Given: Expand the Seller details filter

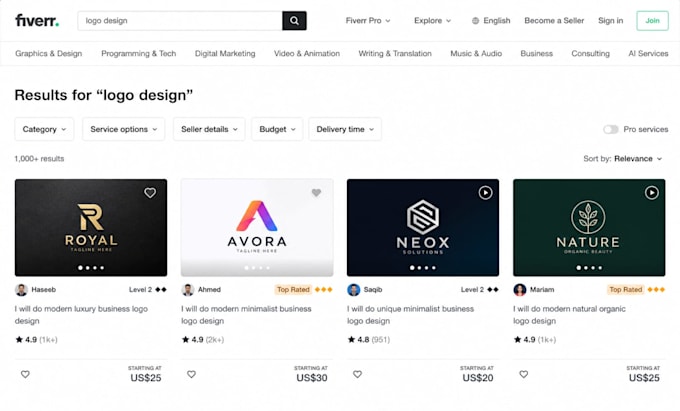Looking at the screenshot, I should [209, 129].
